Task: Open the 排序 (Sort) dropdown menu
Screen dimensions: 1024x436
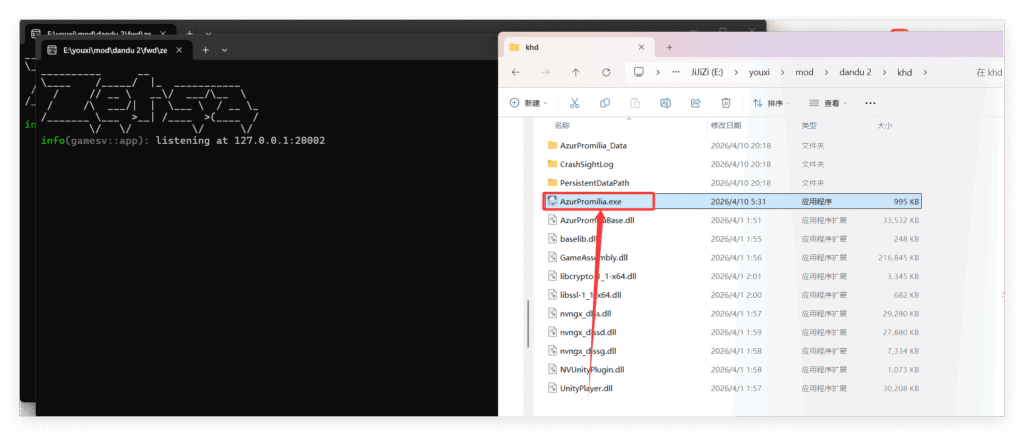Action: (x=772, y=103)
